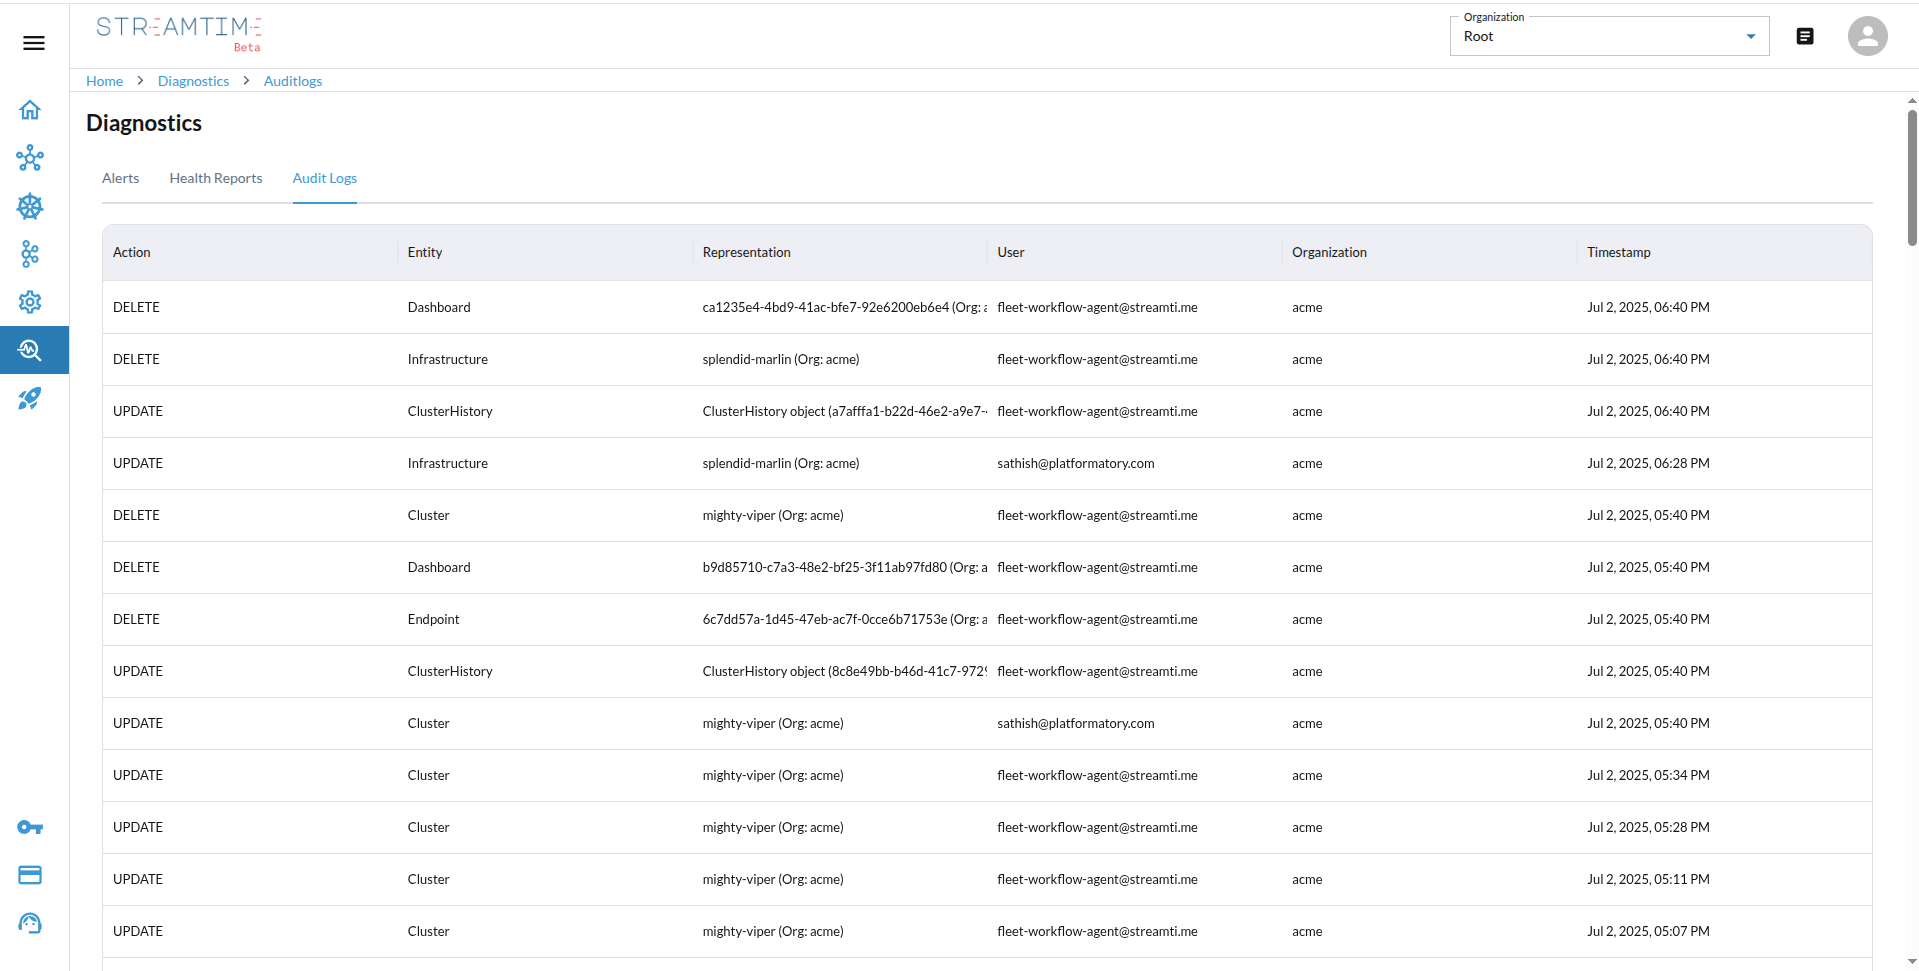Open the support headset icon
The image size is (1919, 971).
tap(30, 923)
